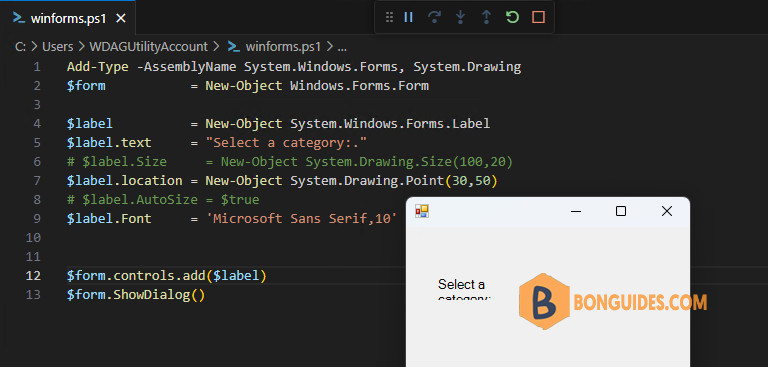Screen dimensions: 768x367
Task: Click the line 6 number in gutter
Action: pyautogui.click(x=38, y=162)
